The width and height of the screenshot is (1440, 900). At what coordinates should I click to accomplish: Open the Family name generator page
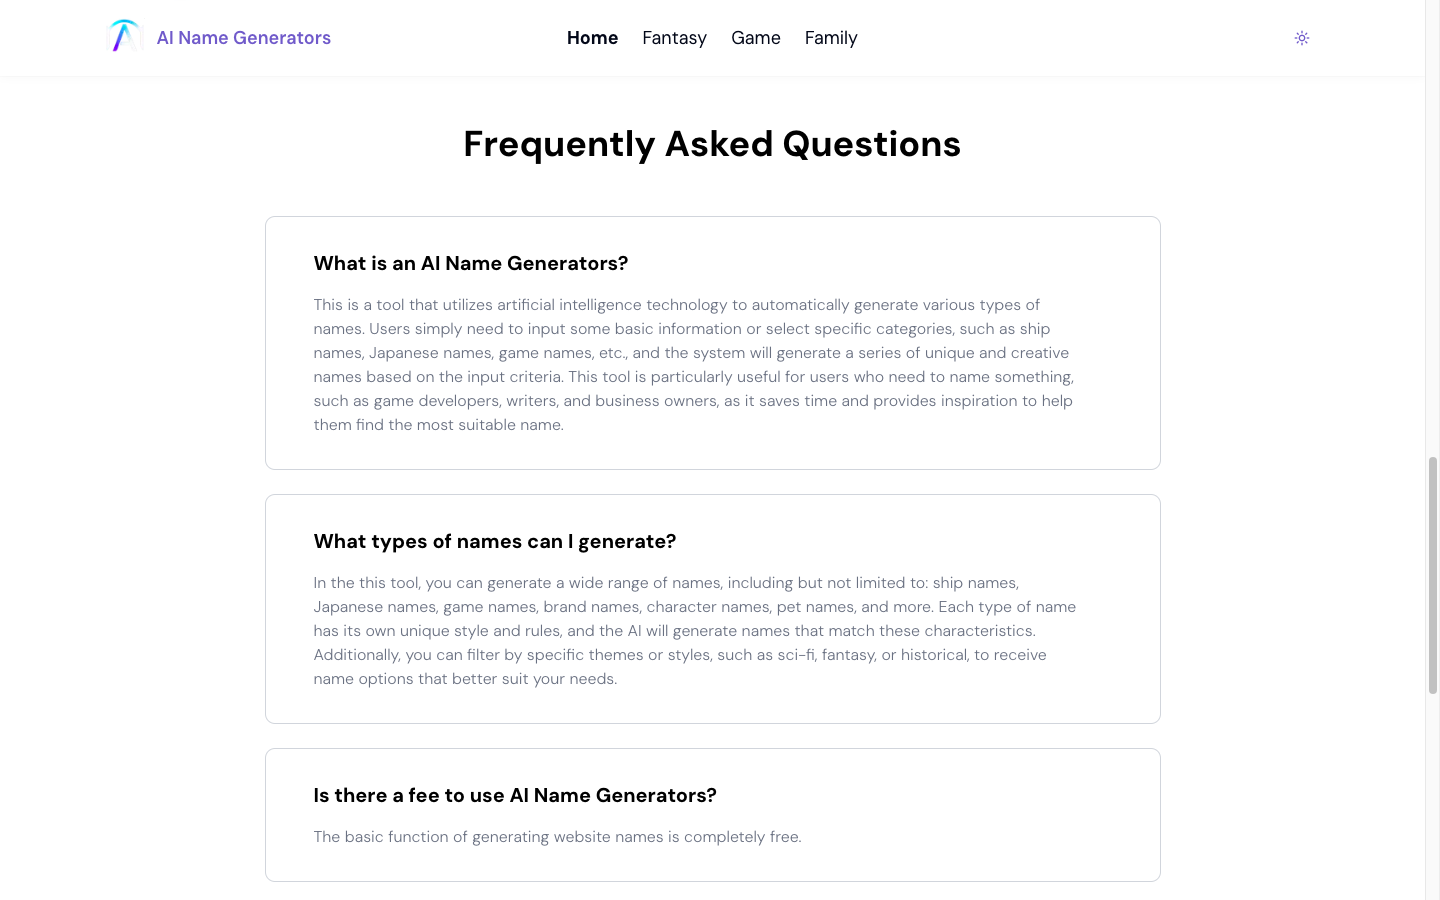point(831,38)
